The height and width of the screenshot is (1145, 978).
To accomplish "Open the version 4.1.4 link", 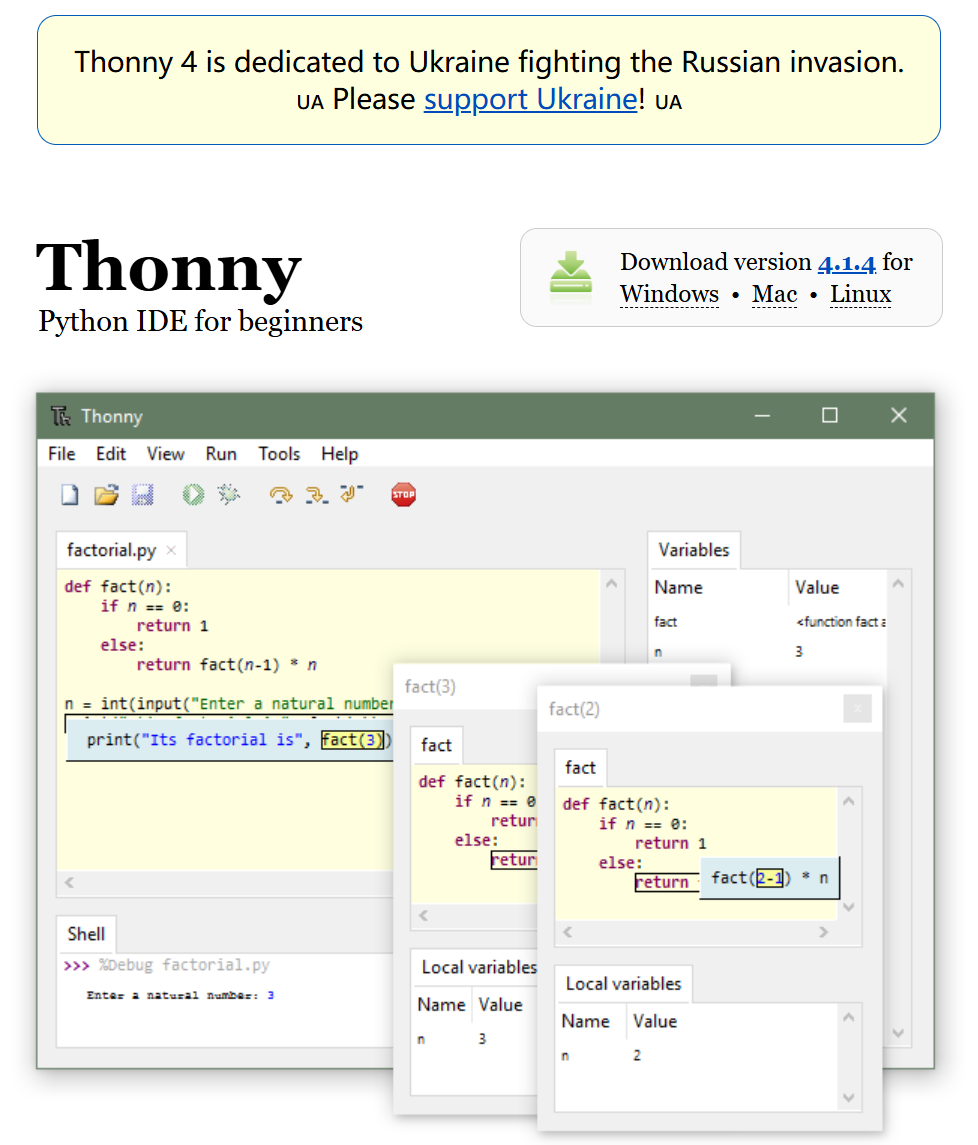I will tap(847, 262).
